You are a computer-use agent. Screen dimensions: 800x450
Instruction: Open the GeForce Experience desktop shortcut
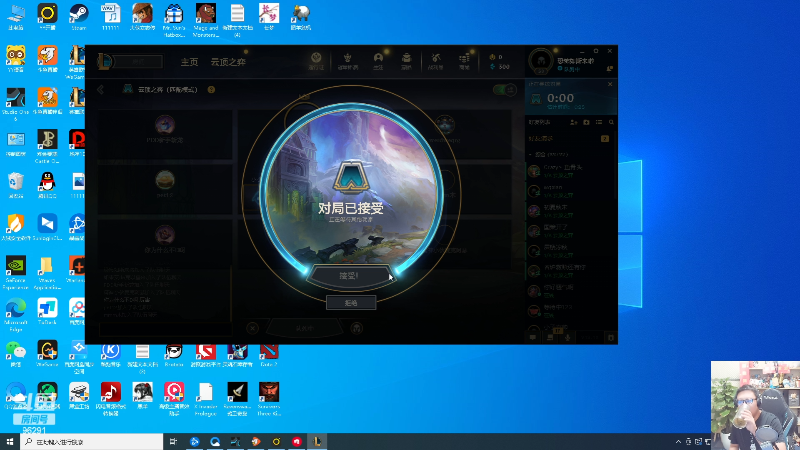(15, 272)
